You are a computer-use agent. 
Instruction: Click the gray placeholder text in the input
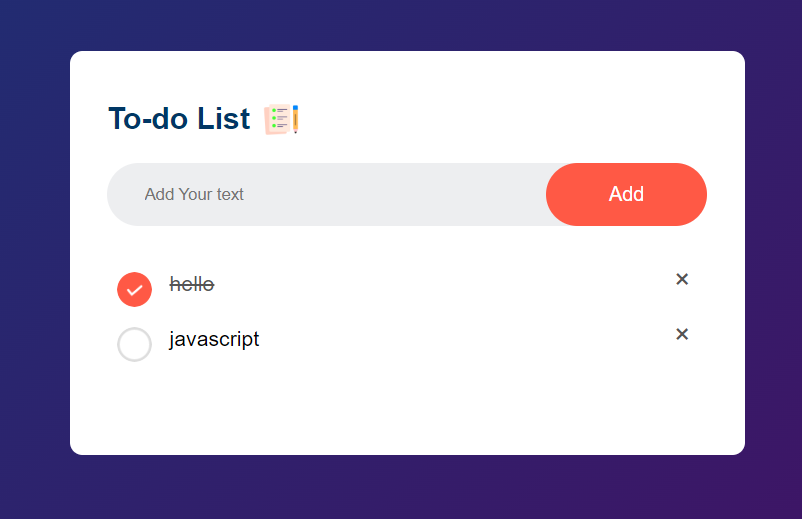point(194,194)
